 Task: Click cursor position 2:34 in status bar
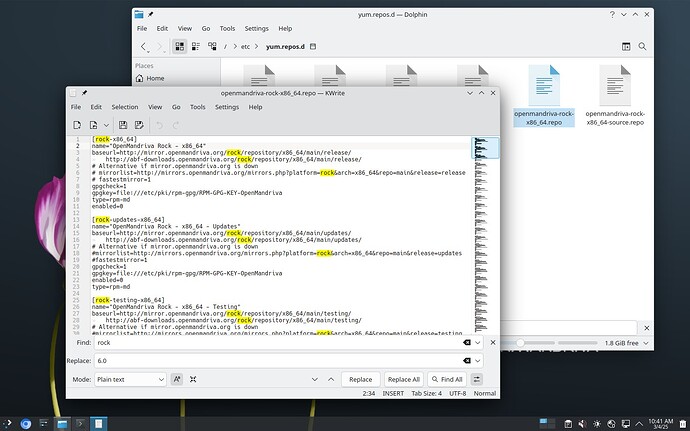click(x=369, y=393)
